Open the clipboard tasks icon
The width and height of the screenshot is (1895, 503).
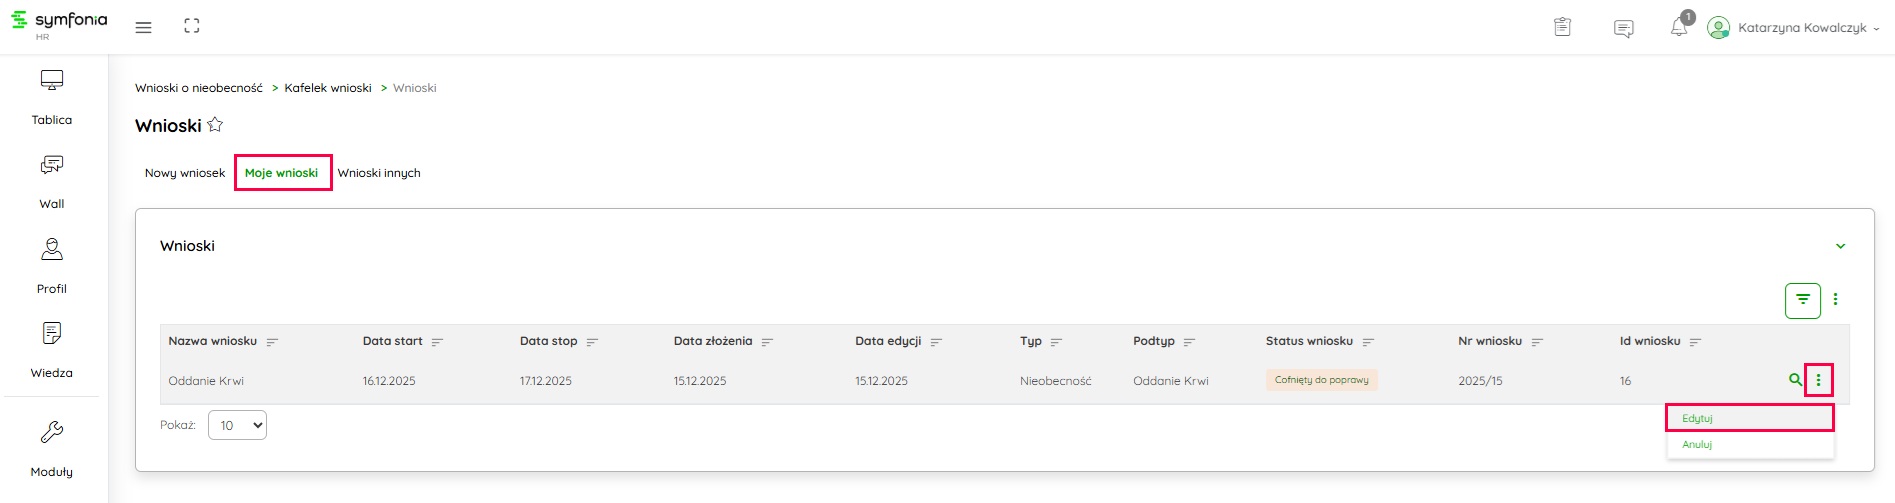(1562, 28)
